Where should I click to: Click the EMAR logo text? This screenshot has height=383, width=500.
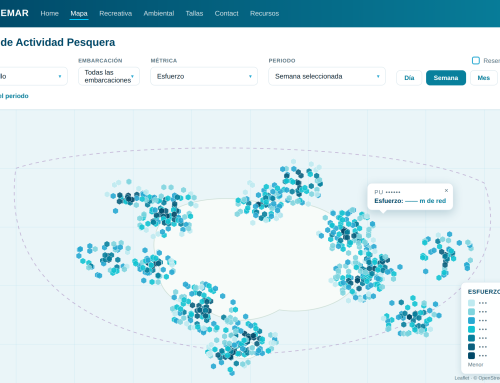coord(14,13)
